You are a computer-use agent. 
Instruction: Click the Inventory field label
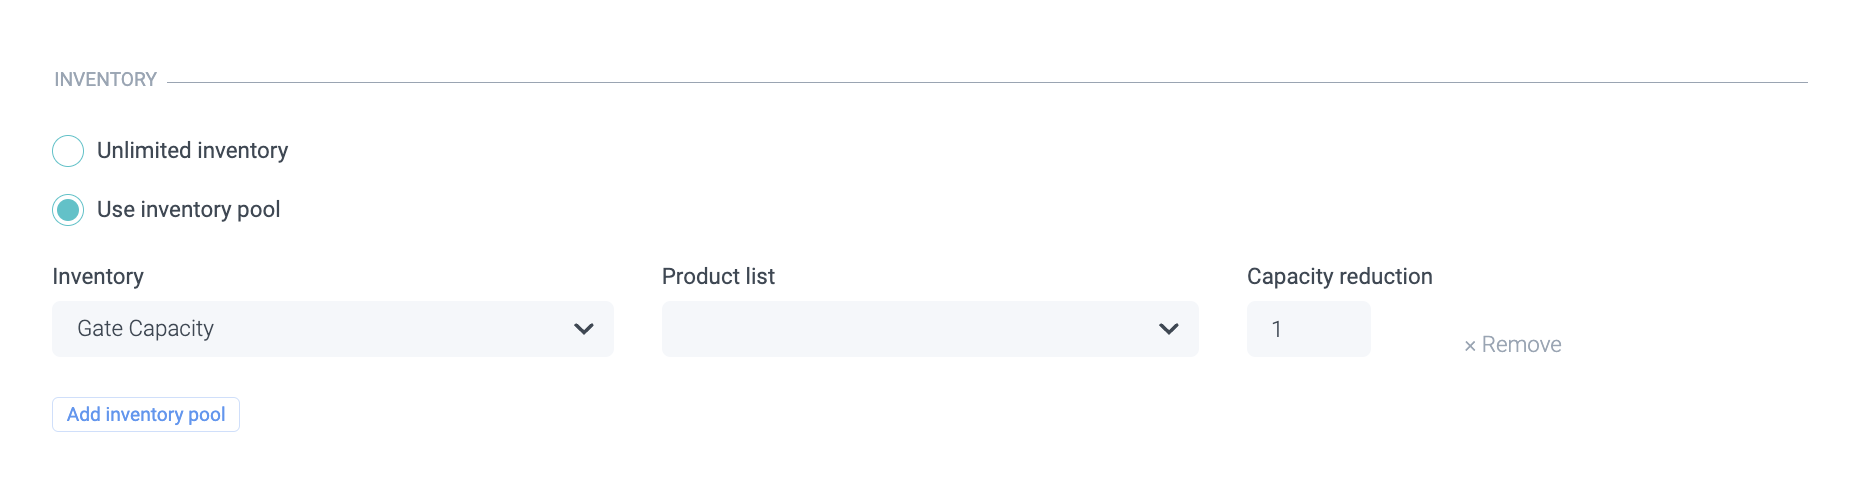pyautogui.click(x=98, y=277)
